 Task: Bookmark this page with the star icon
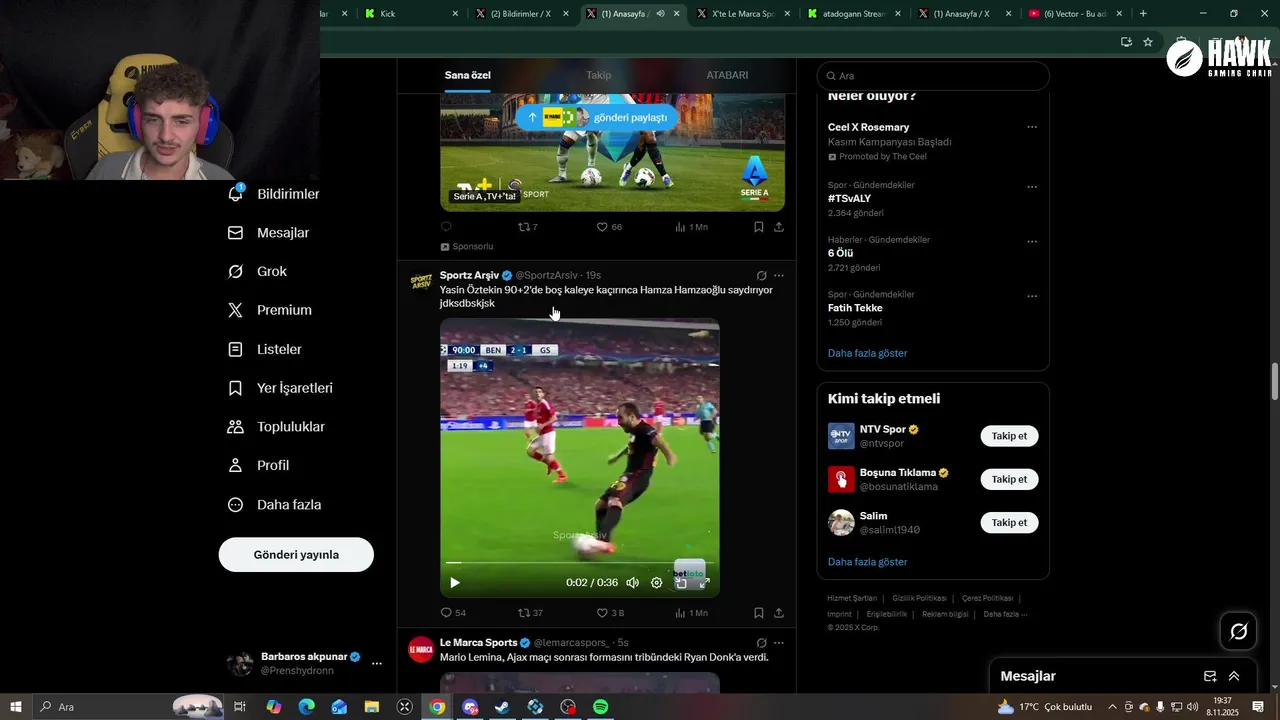point(1148,42)
